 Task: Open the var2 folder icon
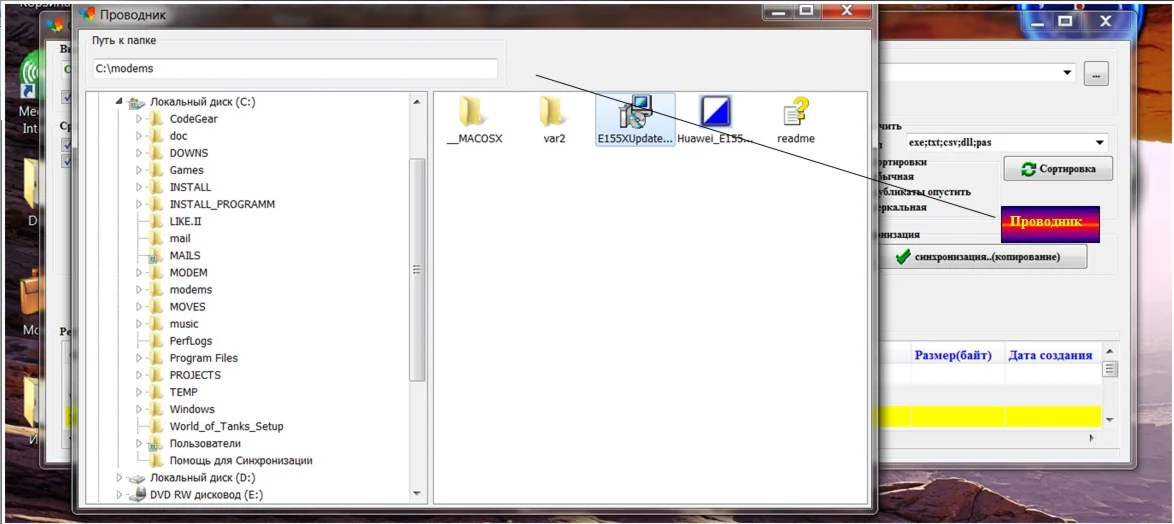coord(553,112)
